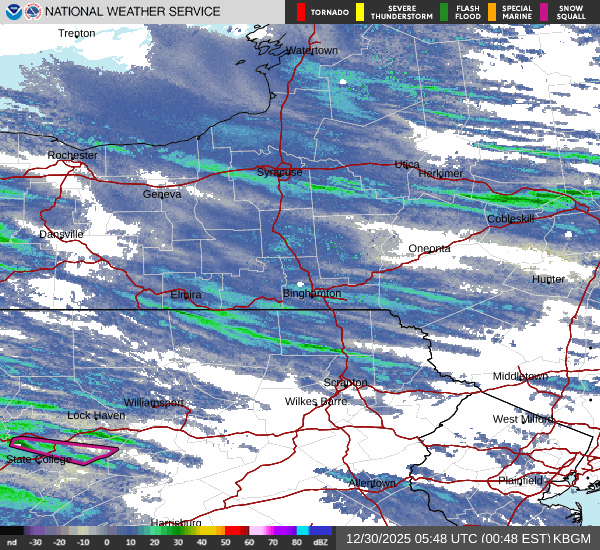Click the Williamsport city label
The image size is (600, 550).
(x=154, y=402)
